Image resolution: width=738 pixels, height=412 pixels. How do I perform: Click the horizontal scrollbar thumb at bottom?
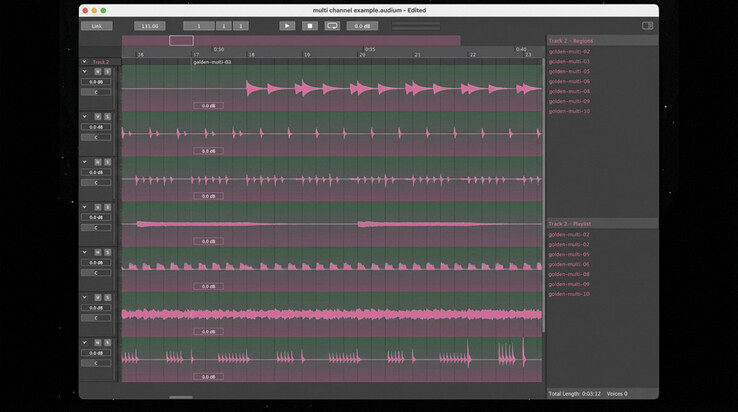coord(181,397)
